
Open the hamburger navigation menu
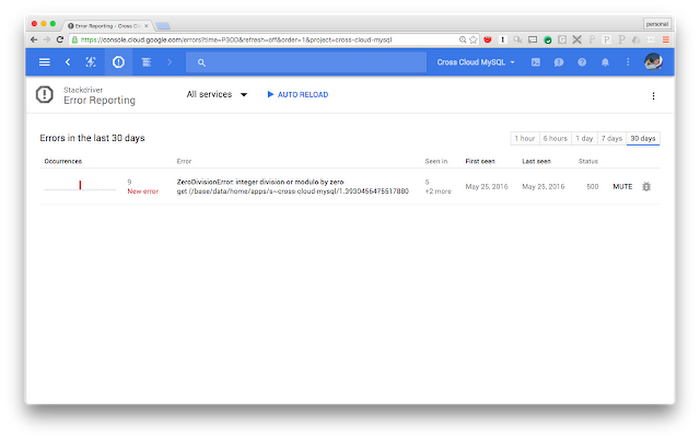click(44, 62)
